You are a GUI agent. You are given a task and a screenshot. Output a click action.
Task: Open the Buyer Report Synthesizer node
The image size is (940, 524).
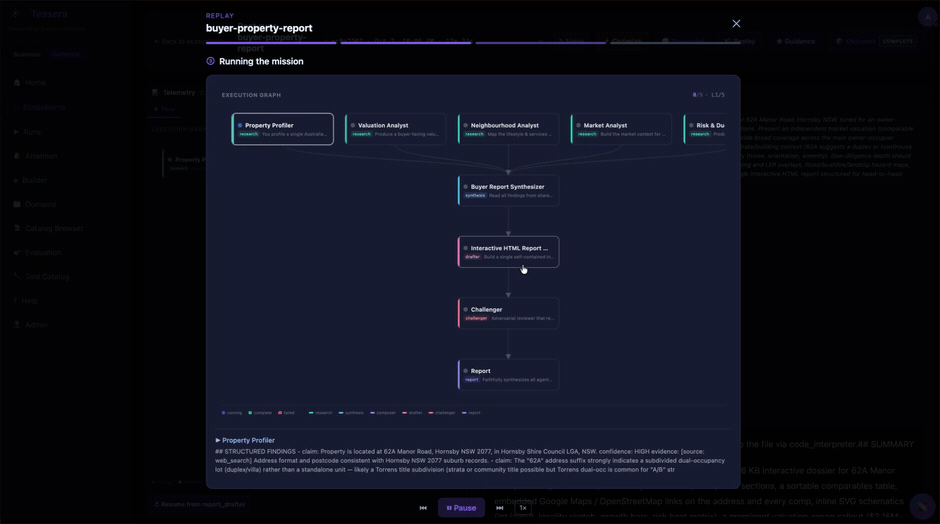click(508, 190)
